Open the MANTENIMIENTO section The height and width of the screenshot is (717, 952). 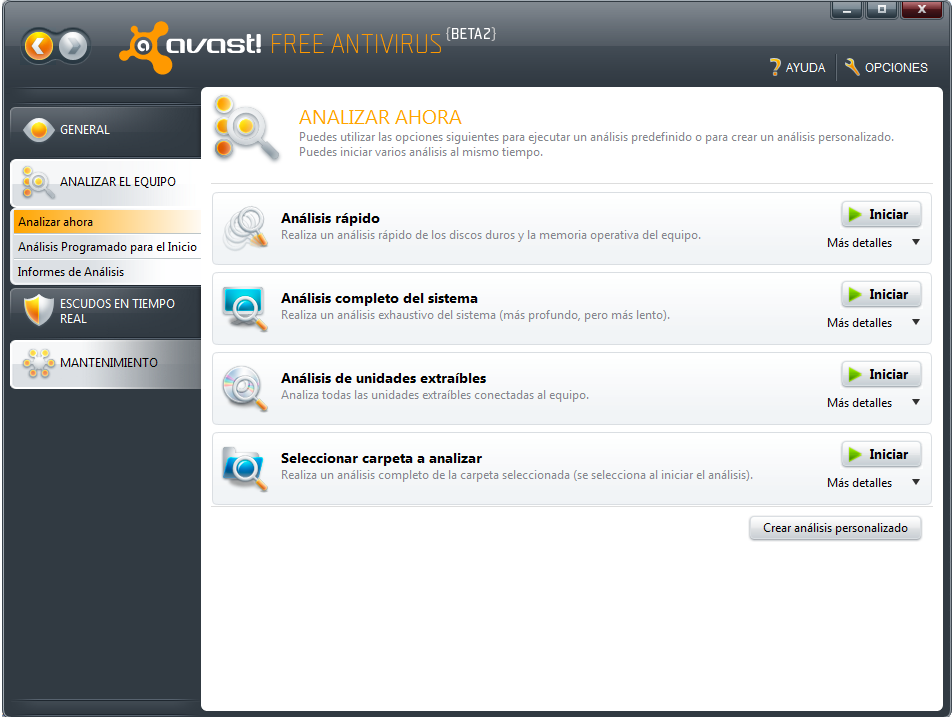[x=106, y=363]
